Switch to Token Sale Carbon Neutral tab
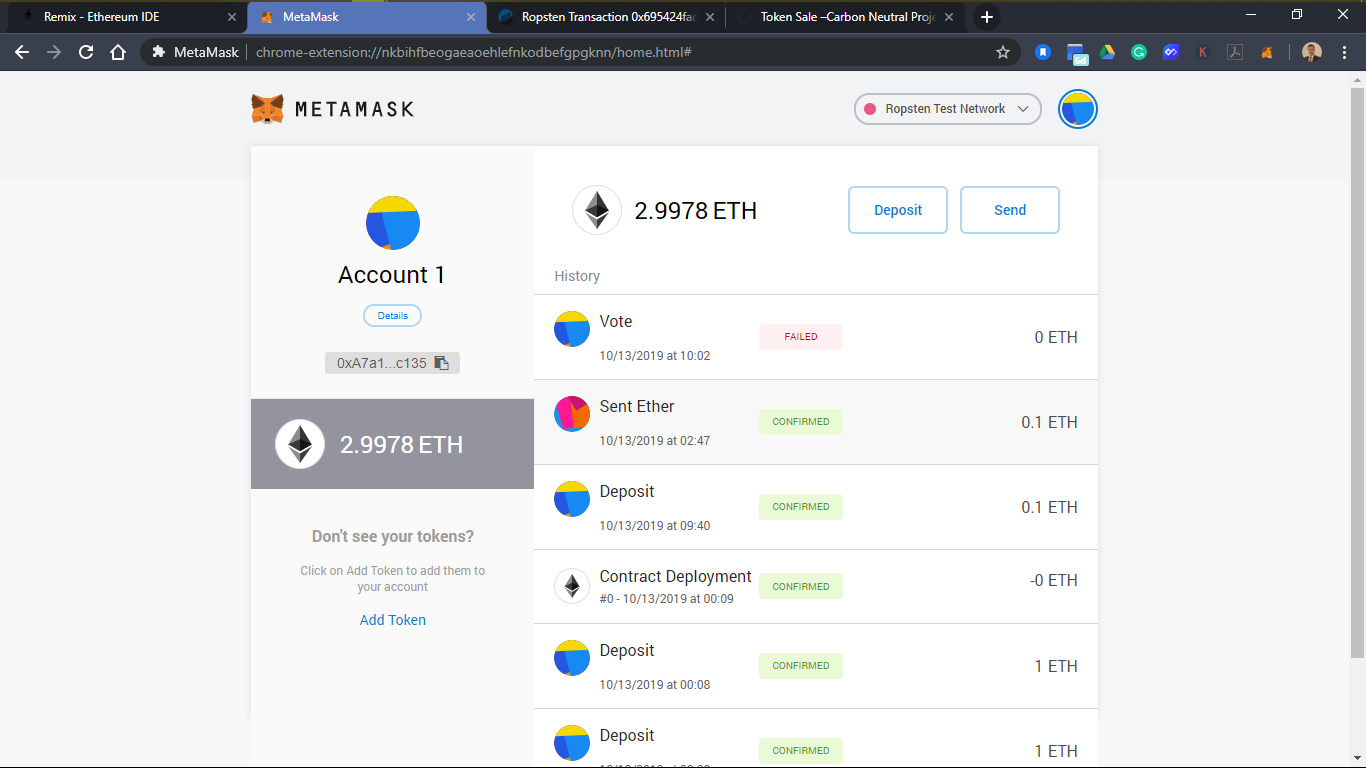1366x768 pixels. 845,17
